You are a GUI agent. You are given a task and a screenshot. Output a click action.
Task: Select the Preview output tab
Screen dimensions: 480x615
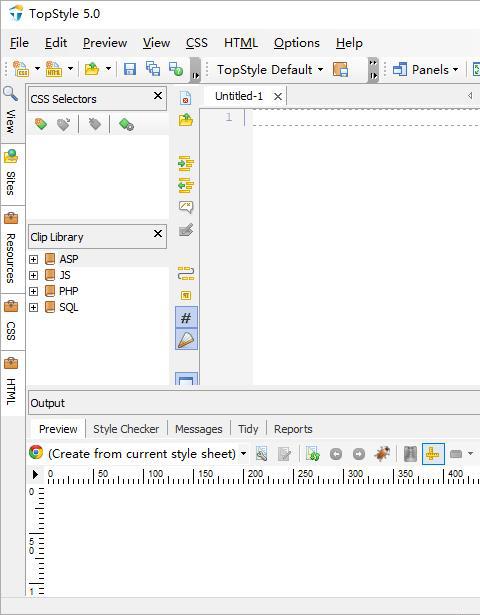coord(58,429)
